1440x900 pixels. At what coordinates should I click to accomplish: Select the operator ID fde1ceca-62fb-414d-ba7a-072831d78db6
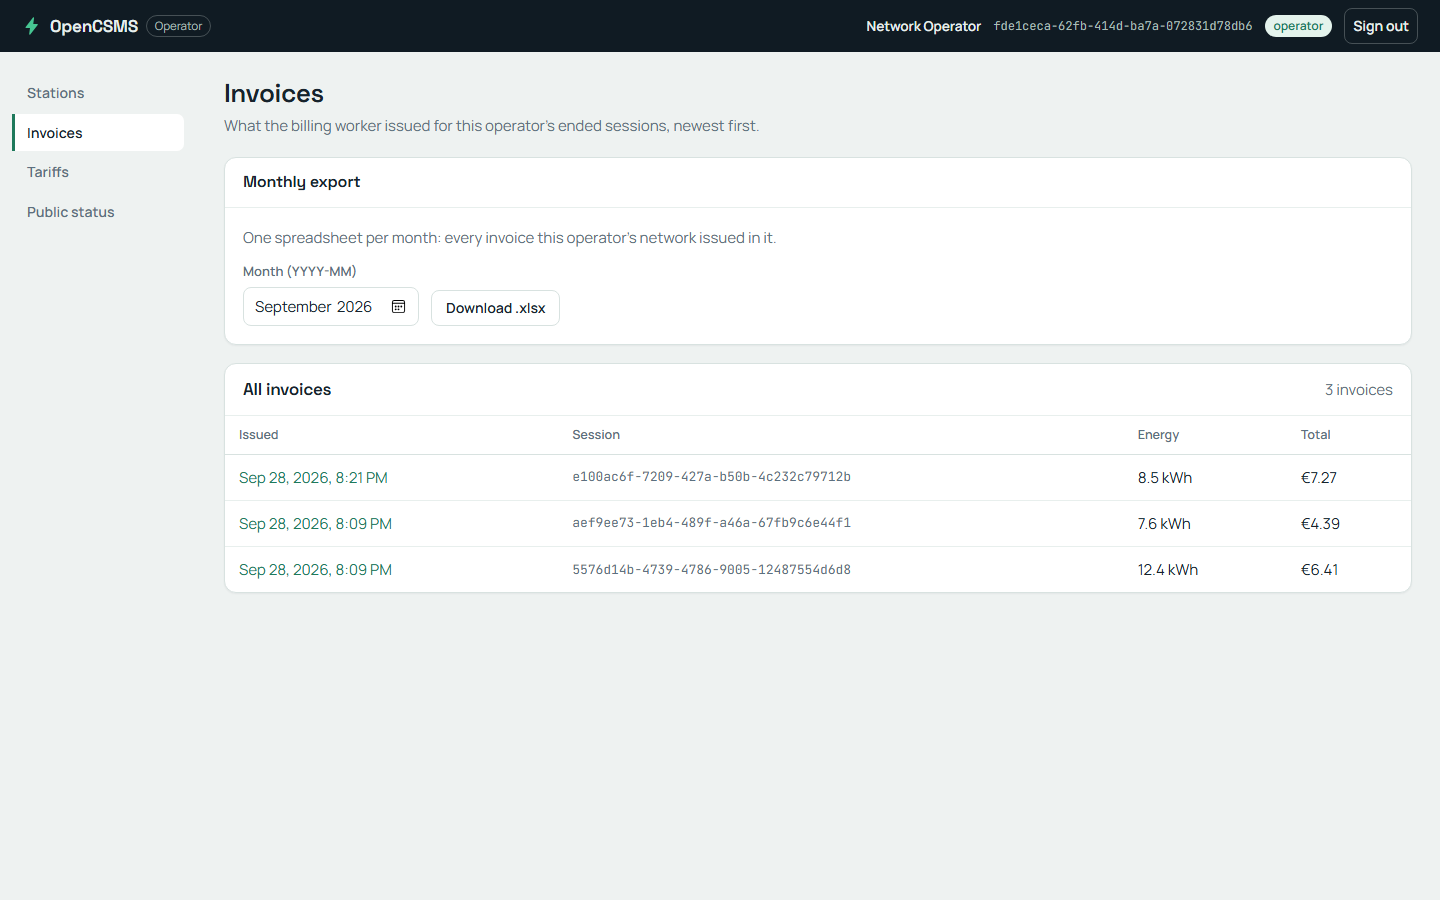click(x=1123, y=26)
